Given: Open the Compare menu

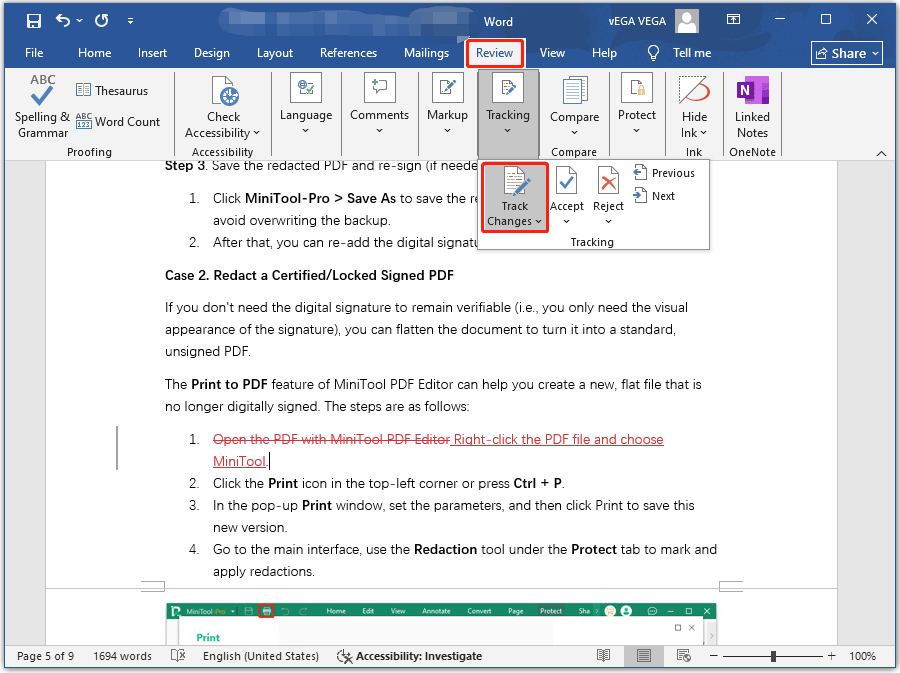Looking at the screenshot, I should click(x=574, y=107).
